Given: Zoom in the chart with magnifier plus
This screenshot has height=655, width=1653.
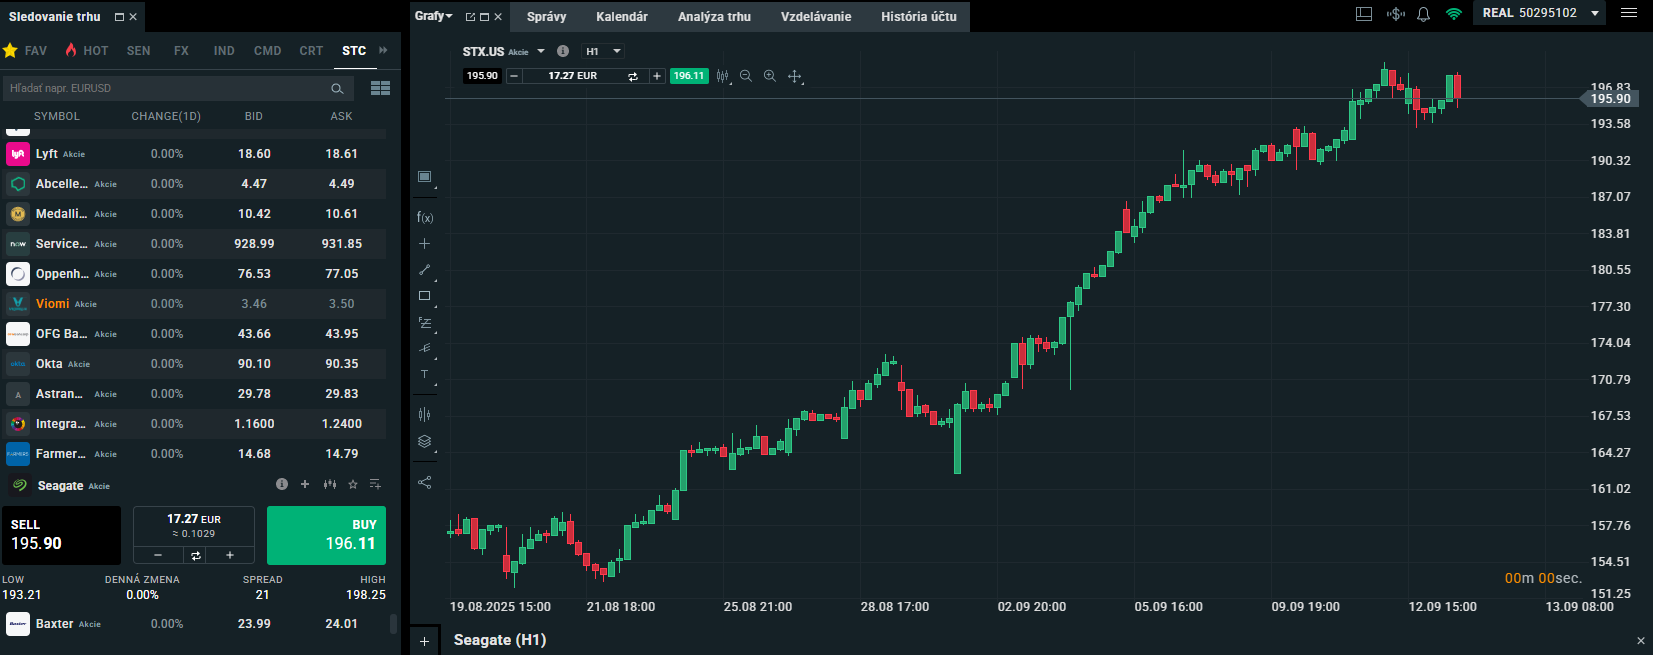Looking at the screenshot, I should click(x=770, y=76).
